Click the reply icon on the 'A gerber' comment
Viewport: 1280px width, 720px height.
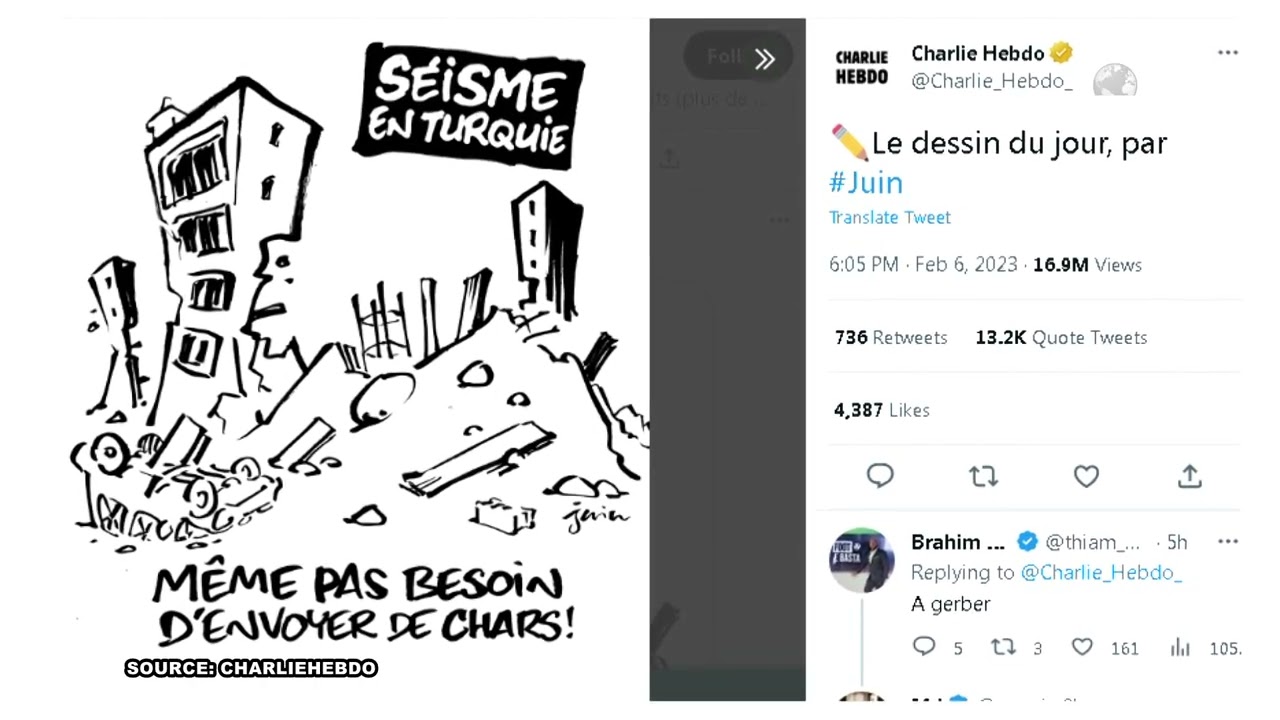(924, 647)
